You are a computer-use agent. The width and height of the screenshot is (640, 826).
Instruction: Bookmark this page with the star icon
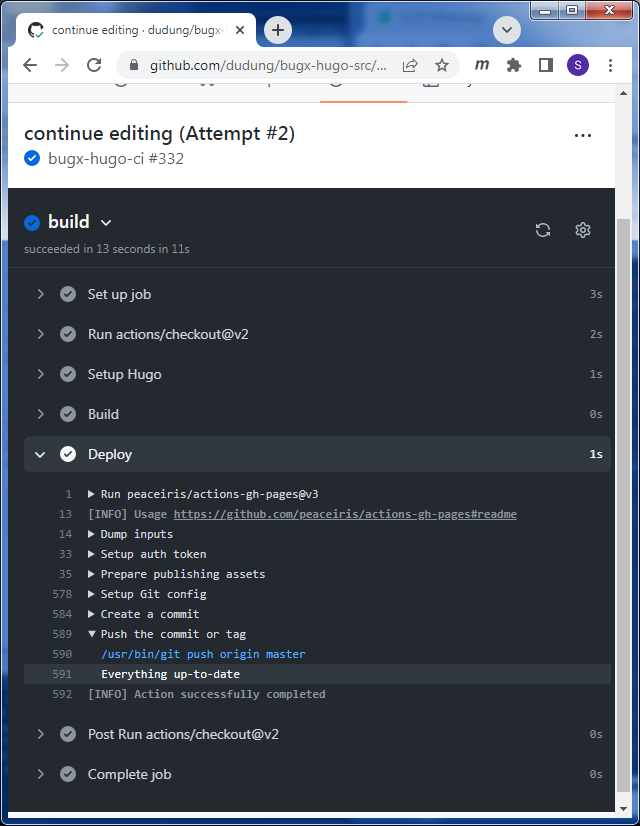[x=441, y=65]
